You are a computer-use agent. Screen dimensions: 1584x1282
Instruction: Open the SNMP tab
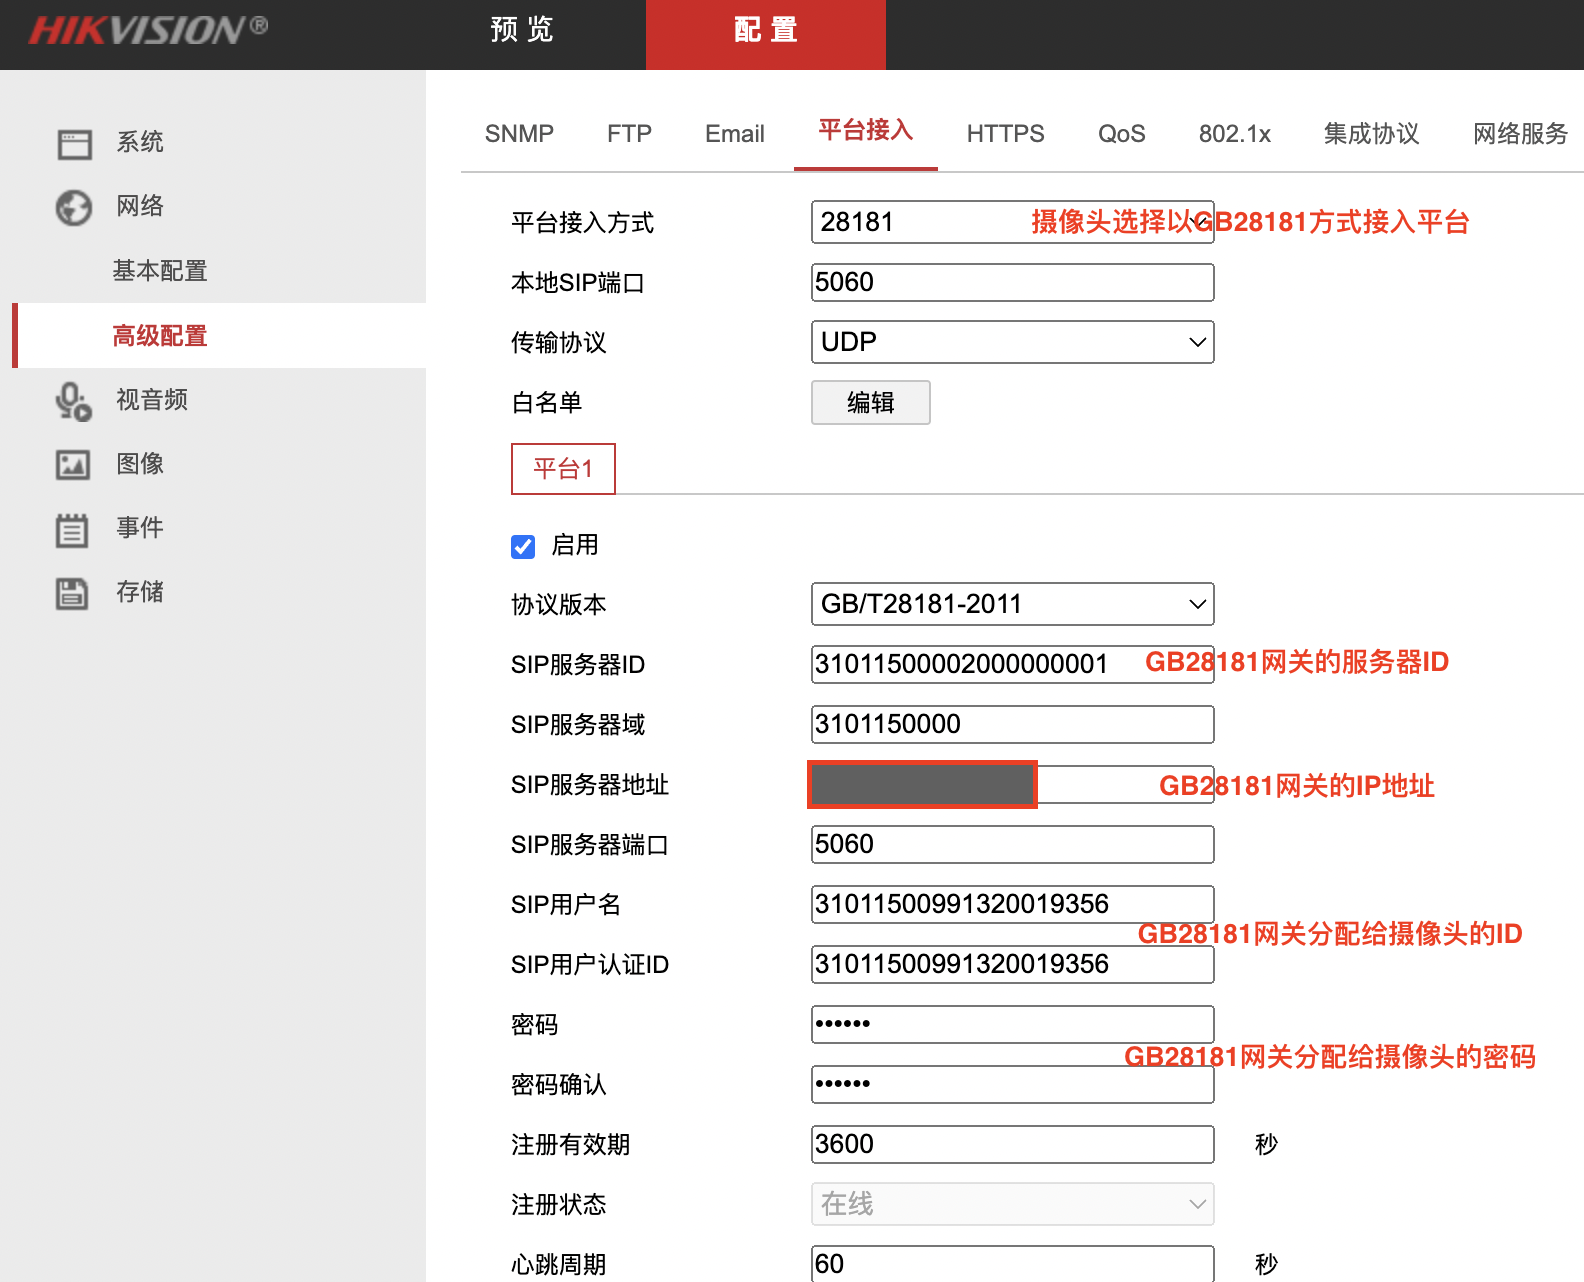point(519,134)
